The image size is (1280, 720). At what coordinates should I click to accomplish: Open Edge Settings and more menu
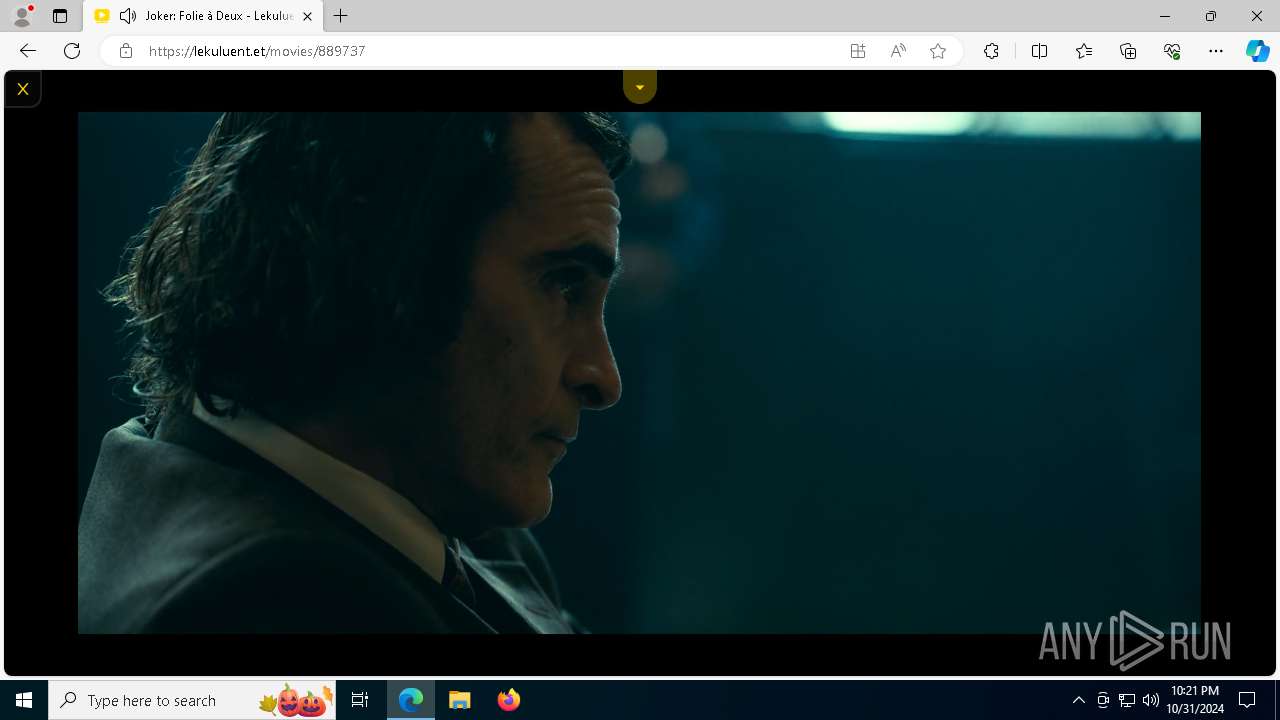point(1216,51)
